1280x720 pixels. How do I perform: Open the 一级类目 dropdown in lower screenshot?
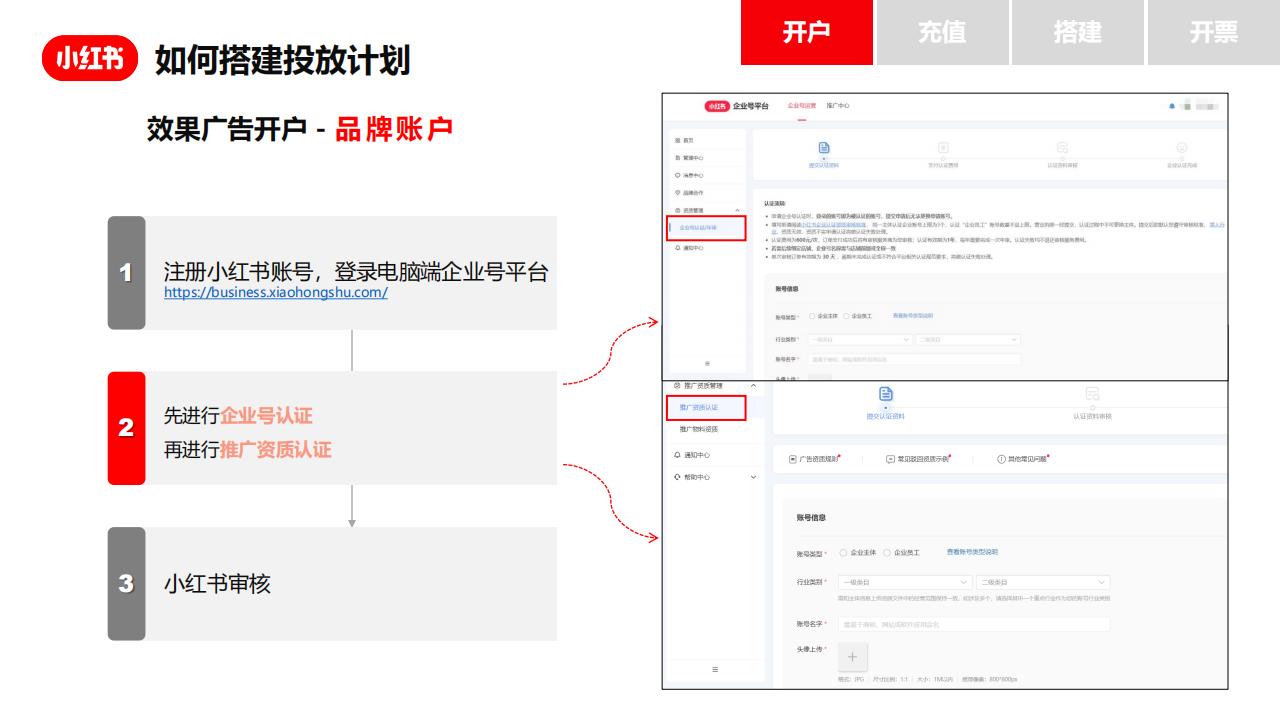click(905, 581)
